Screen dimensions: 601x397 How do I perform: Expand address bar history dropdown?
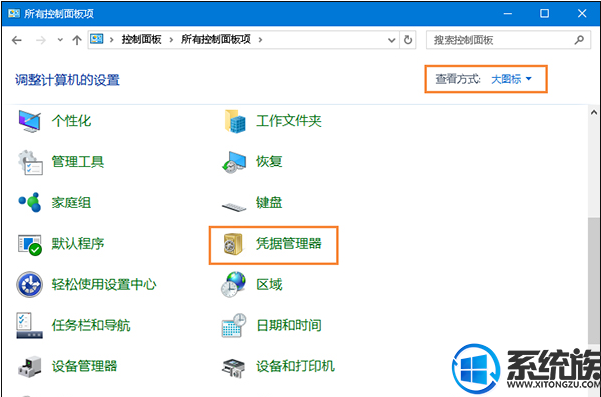pyautogui.click(x=391, y=40)
